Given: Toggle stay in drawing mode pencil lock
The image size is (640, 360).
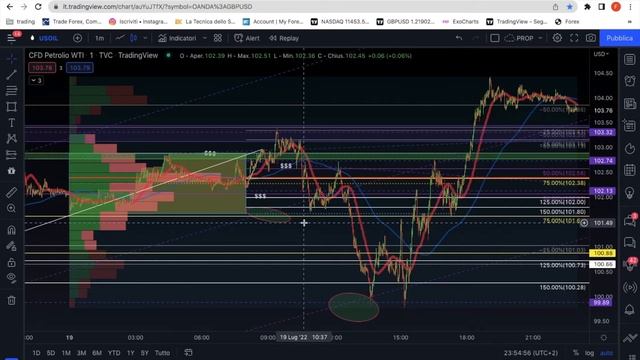Looking at the screenshot, I should click(x=11, y=246).
